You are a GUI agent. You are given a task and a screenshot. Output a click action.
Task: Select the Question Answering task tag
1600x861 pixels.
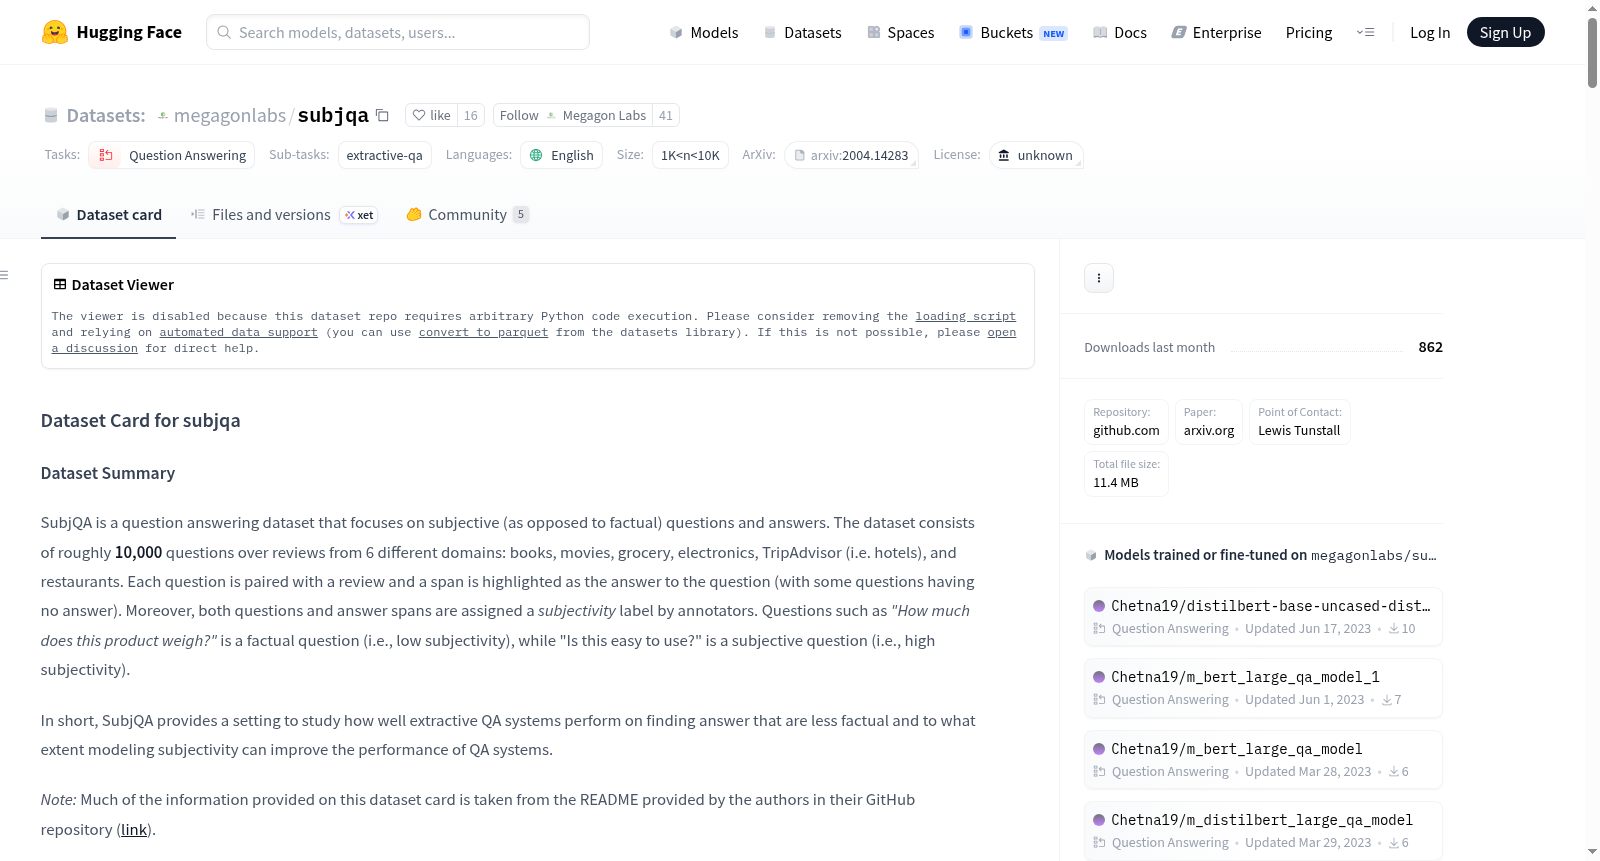click(x=172, y=155)
